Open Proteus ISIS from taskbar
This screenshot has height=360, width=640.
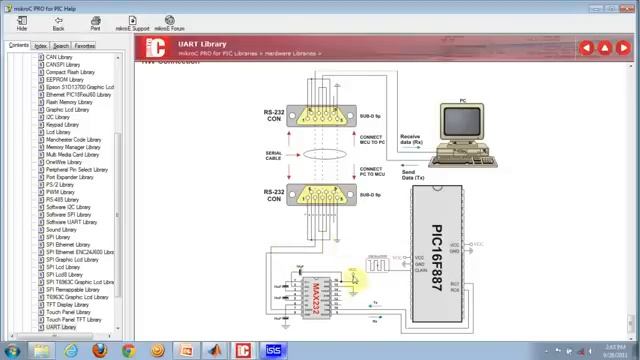click(x=273, y=351)
